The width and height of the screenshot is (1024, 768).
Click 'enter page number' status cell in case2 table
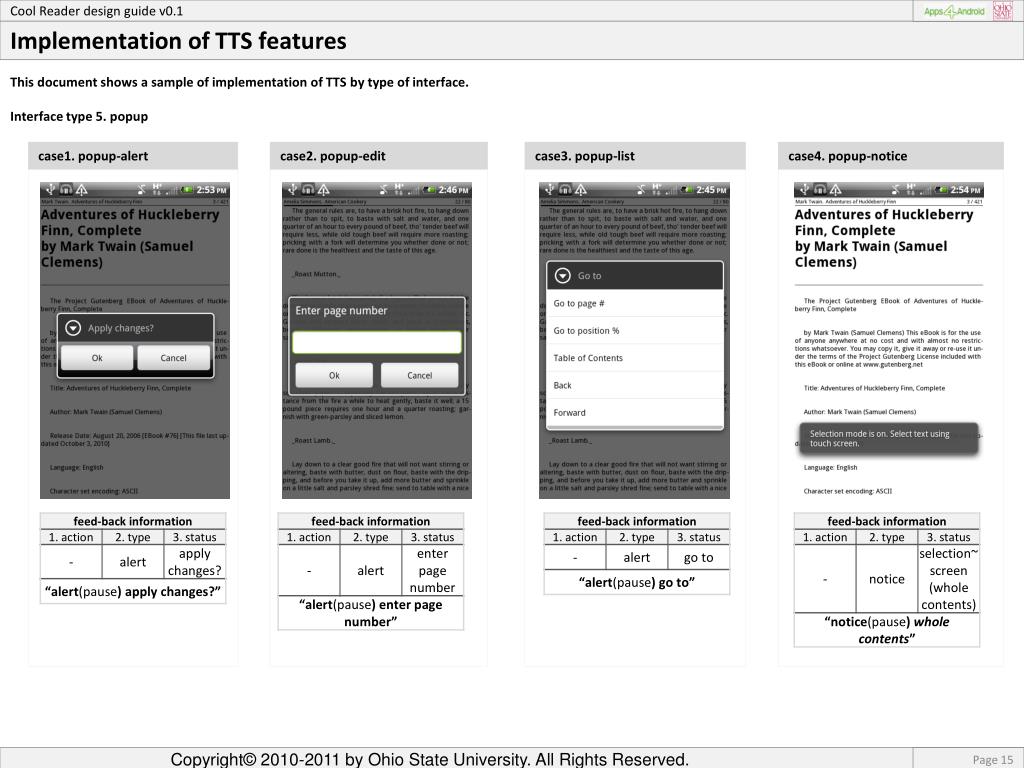click(x=432, y=570)
